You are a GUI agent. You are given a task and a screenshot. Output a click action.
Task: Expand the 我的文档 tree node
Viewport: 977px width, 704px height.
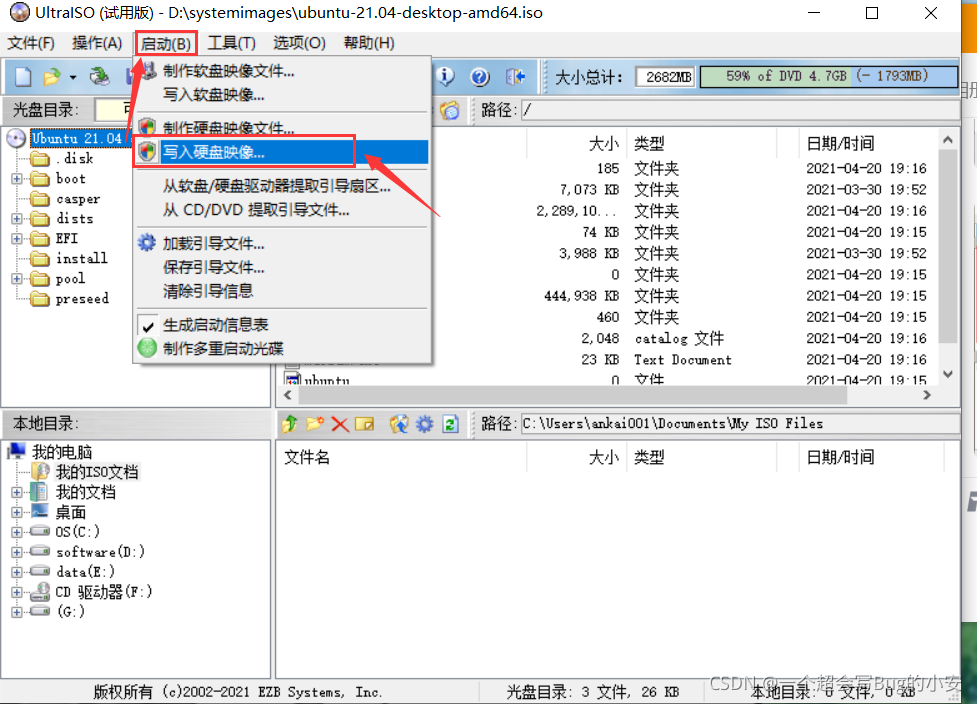coord(17,492)
